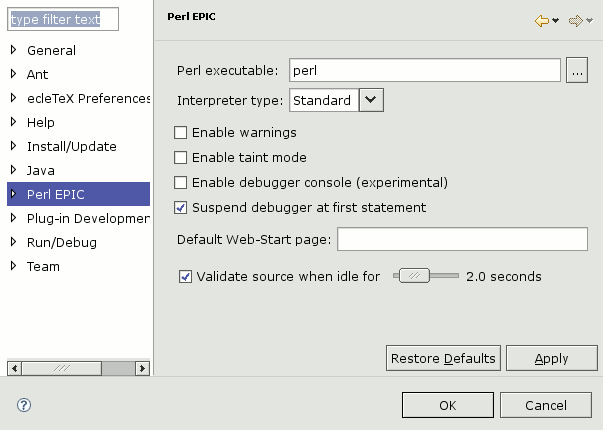603x430 pixels.
Task: Expand the Ant tree node
Action: [13, 73]
